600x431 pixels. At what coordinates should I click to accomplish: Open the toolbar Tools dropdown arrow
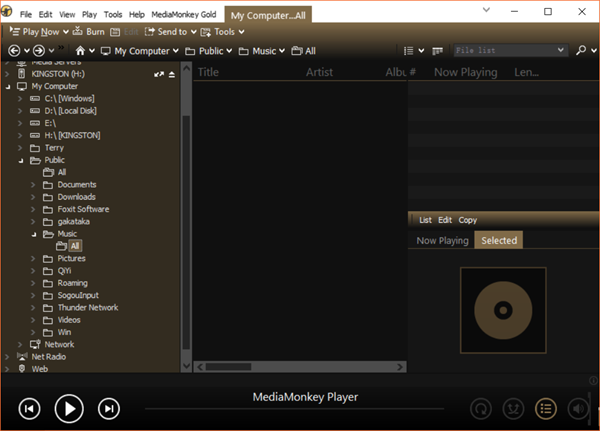(x=241, y=32)
